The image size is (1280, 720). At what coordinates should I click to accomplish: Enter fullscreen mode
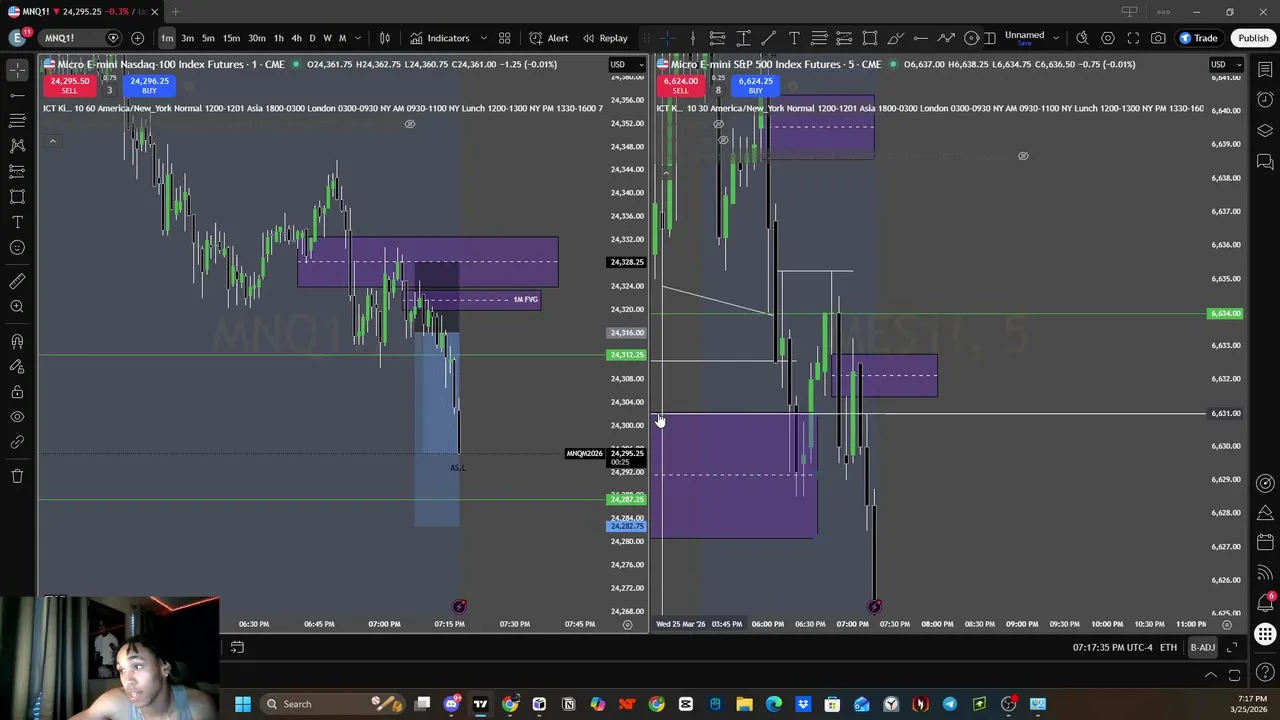click(x=1133, y=38)
